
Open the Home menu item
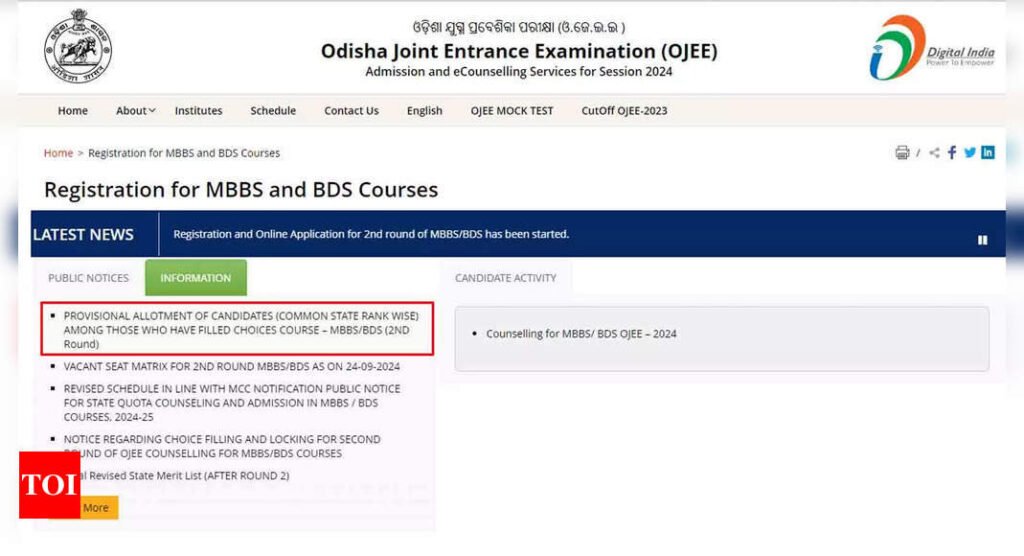coord(72,110)
